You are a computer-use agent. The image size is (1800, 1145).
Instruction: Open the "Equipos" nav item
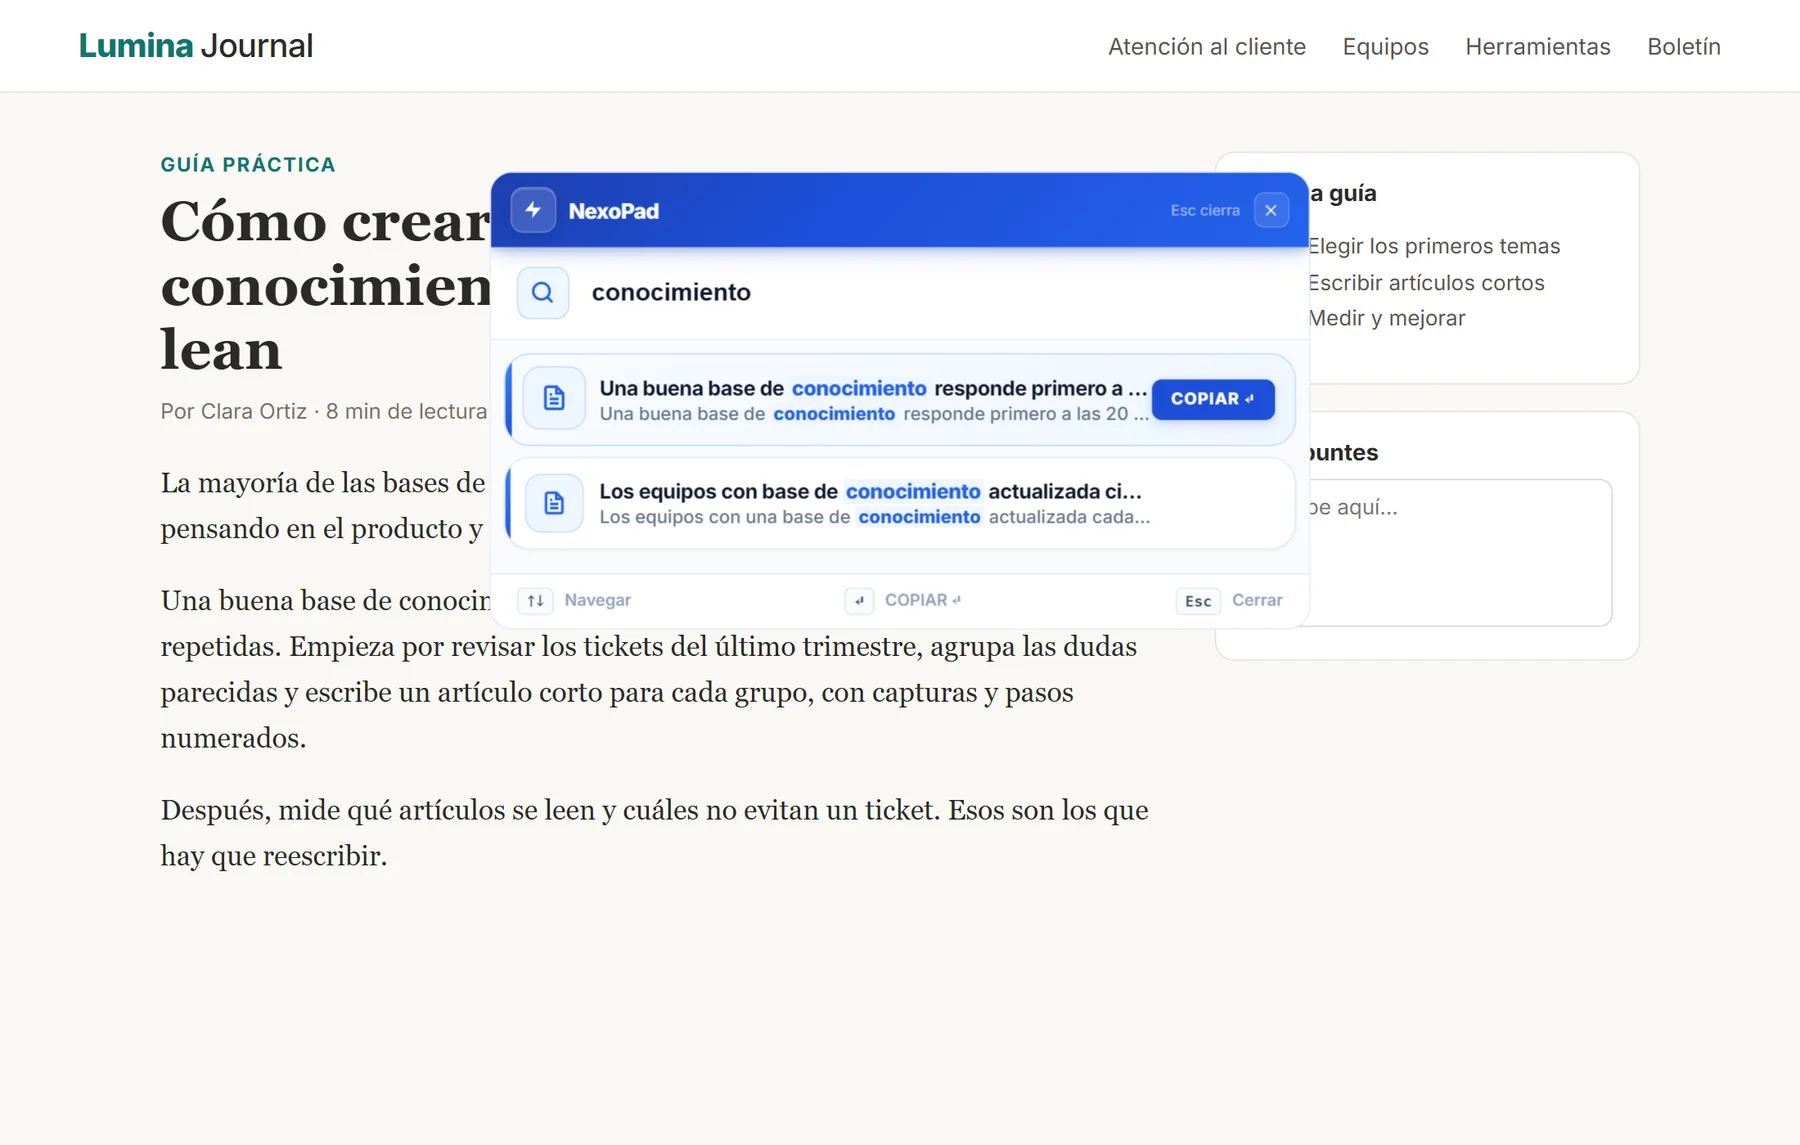pyautogui.click(x=1386, y=47)
